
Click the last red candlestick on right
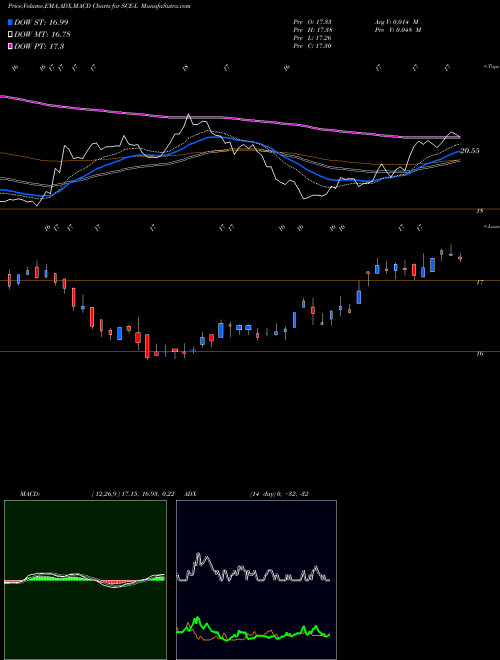point(460,258)
